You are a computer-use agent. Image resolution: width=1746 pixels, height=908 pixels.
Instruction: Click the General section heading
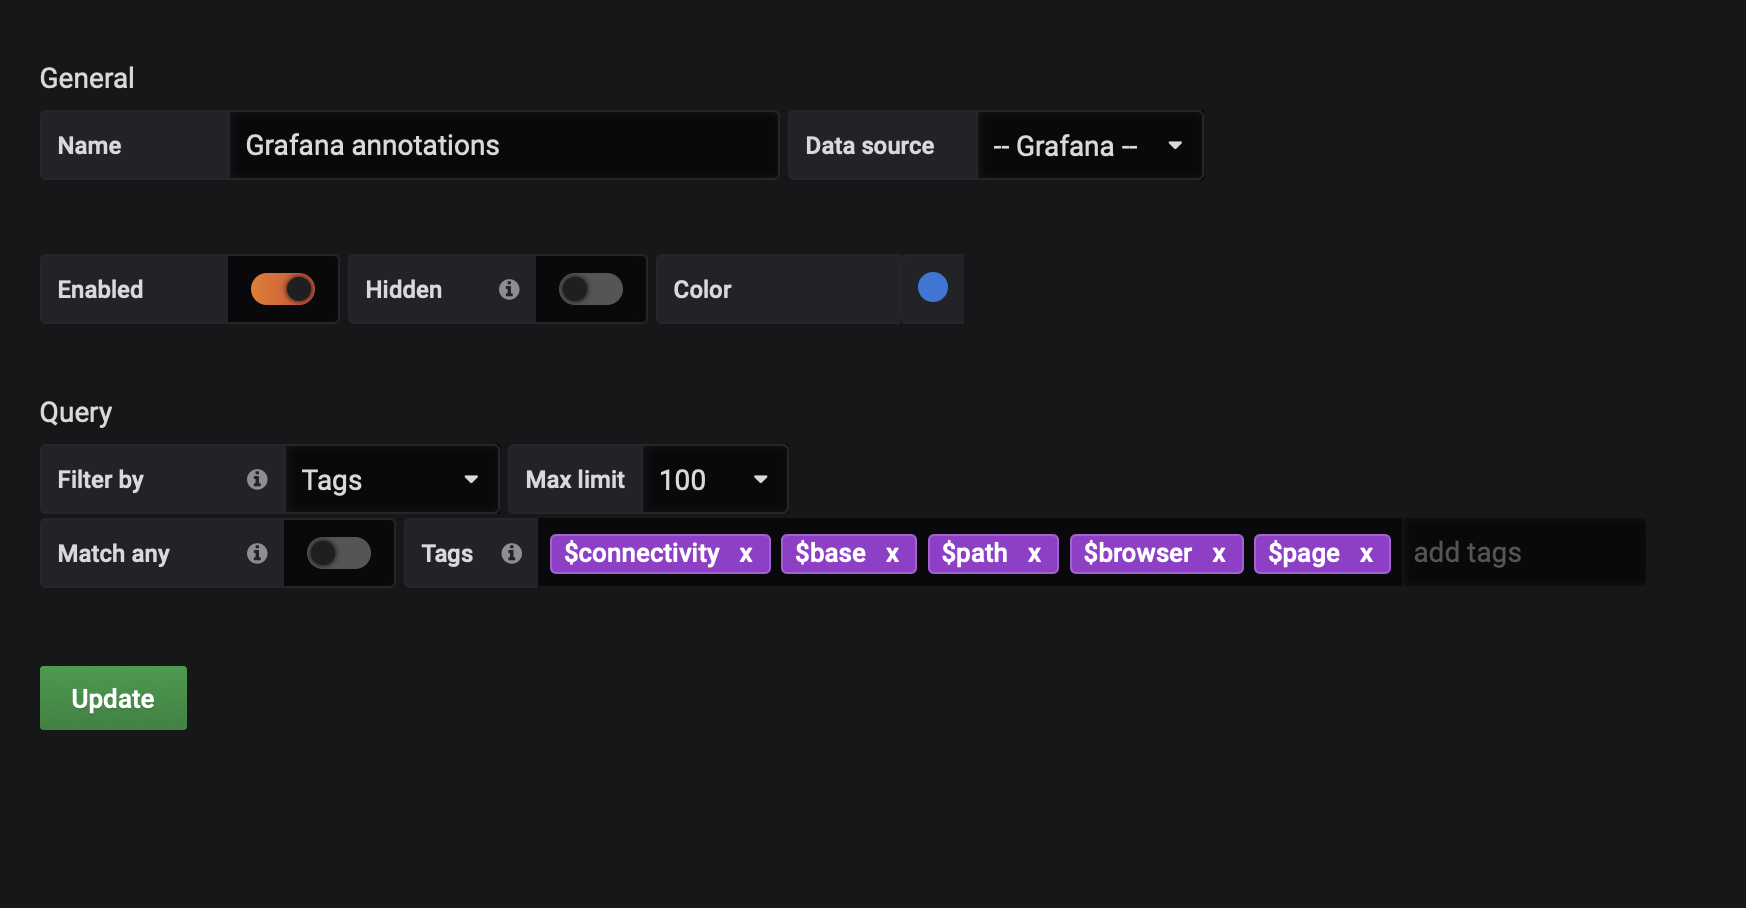coord(87,78)
